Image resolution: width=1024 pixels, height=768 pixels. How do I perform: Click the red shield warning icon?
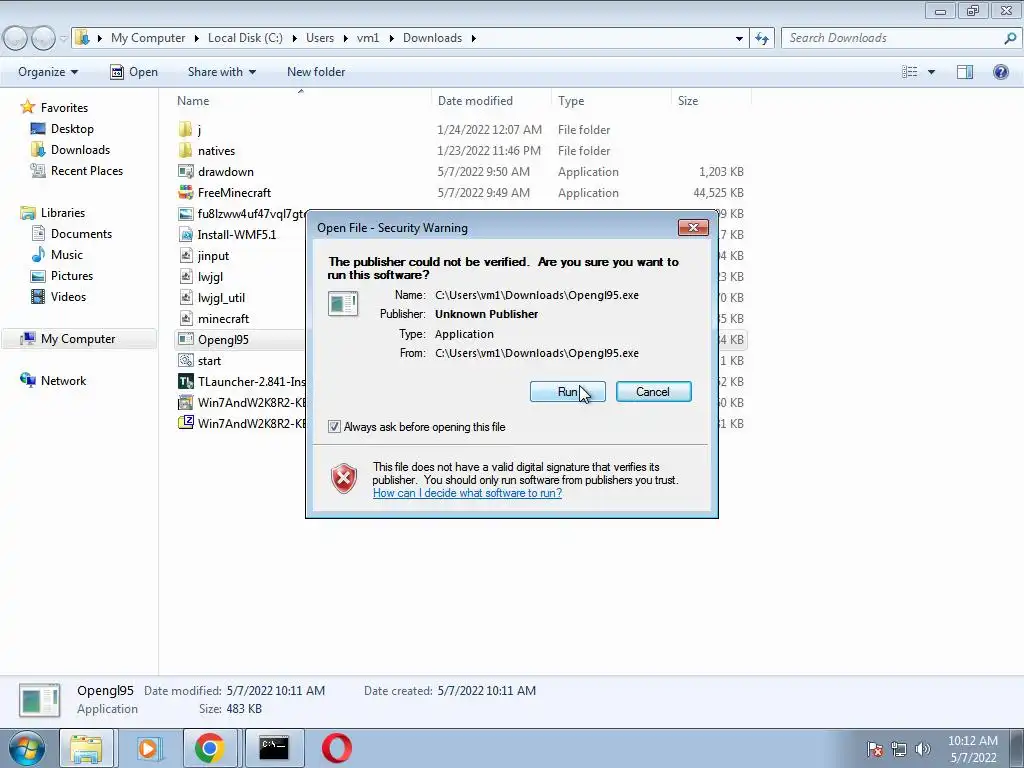[344, 479]
